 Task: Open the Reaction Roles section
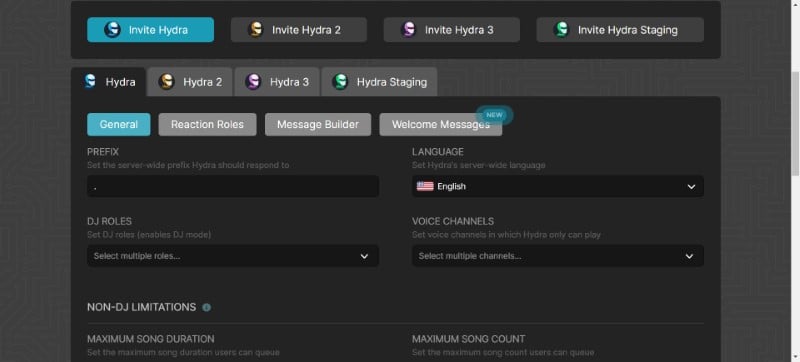coord(207,124)
